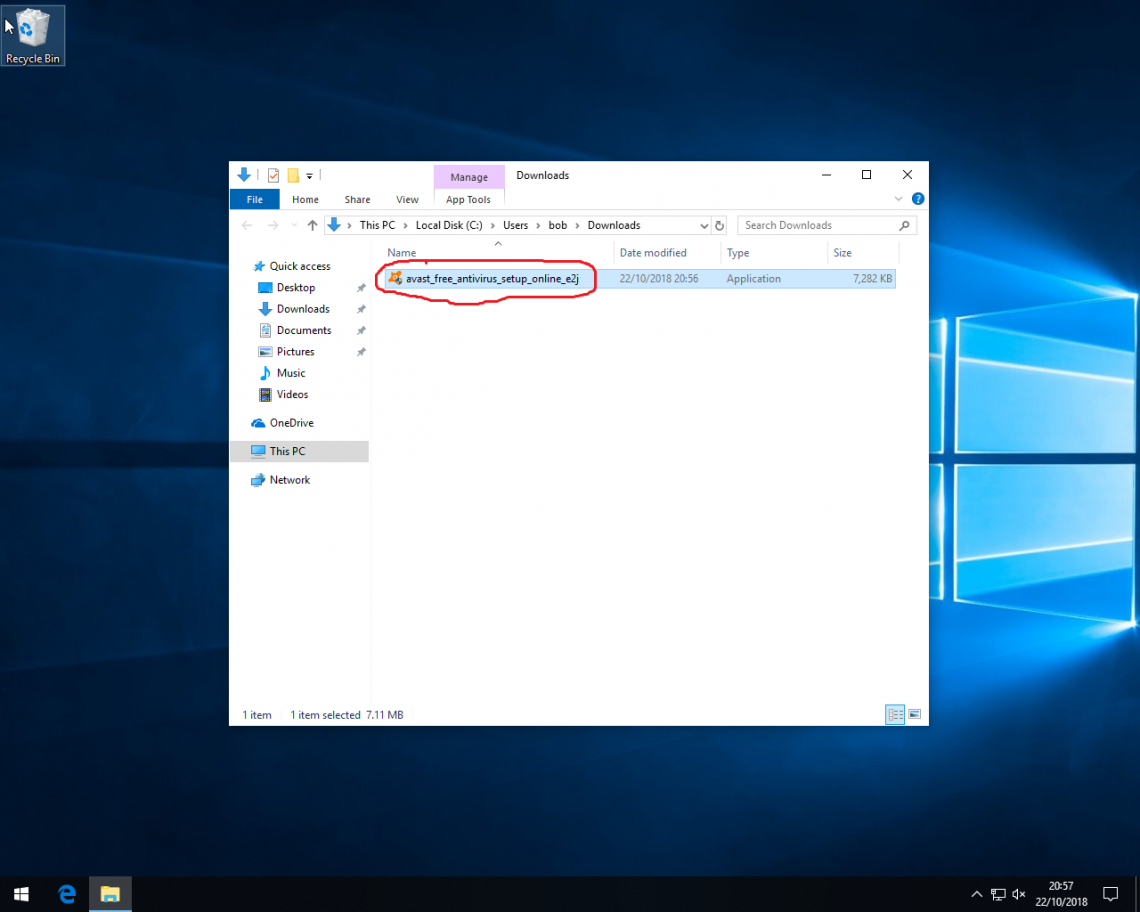Open the taskbar clock and date
Viewport: 1140px width, 912px height.
point(1061,894)
